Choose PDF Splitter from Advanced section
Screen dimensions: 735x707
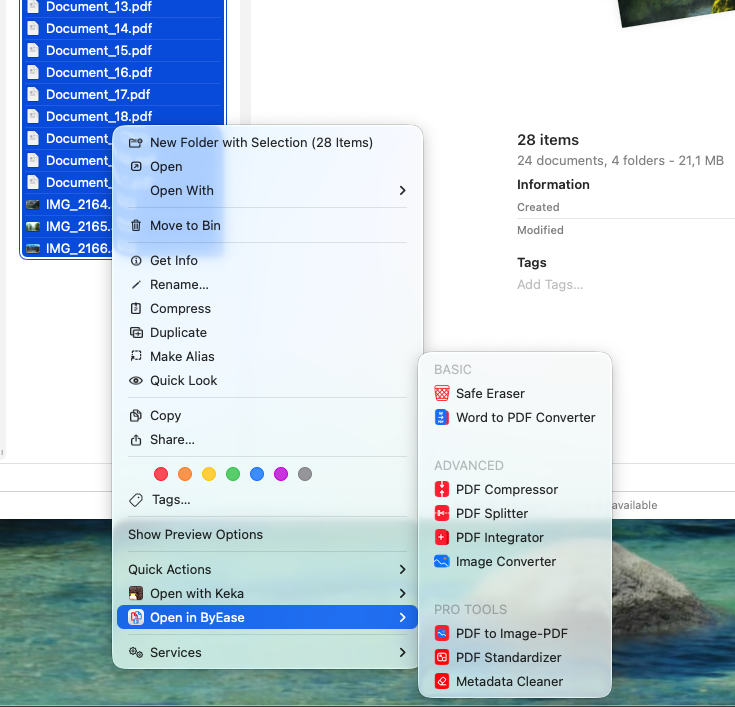[x=515, y=513]
